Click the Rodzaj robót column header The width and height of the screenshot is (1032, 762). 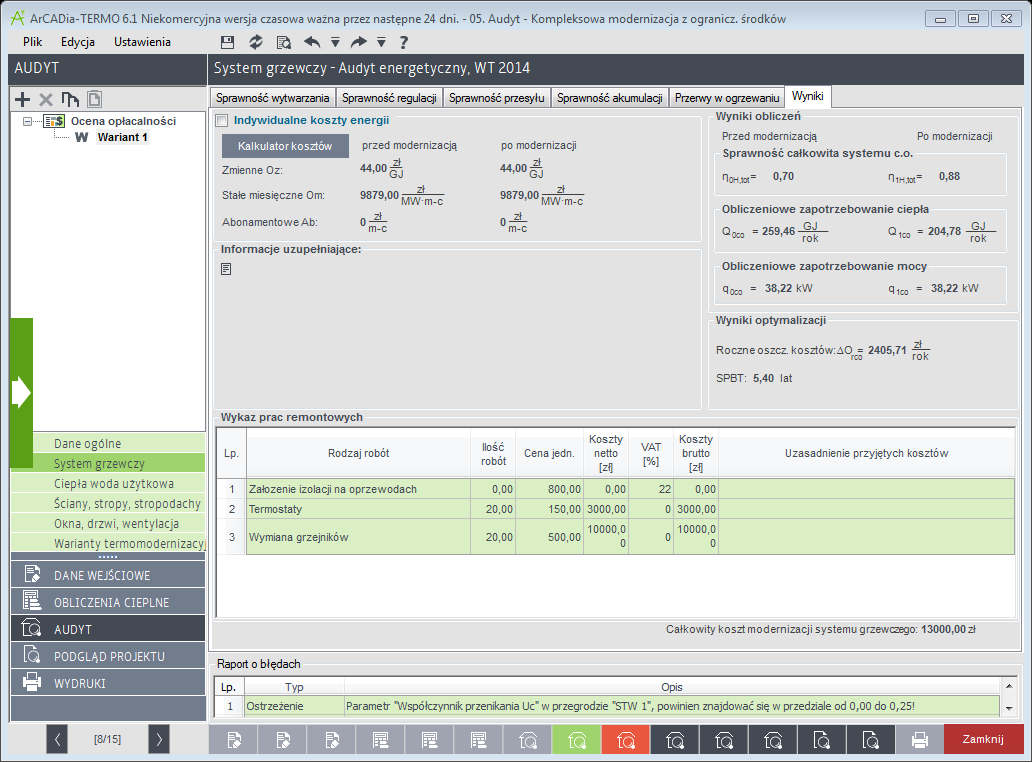click(358, 453)
